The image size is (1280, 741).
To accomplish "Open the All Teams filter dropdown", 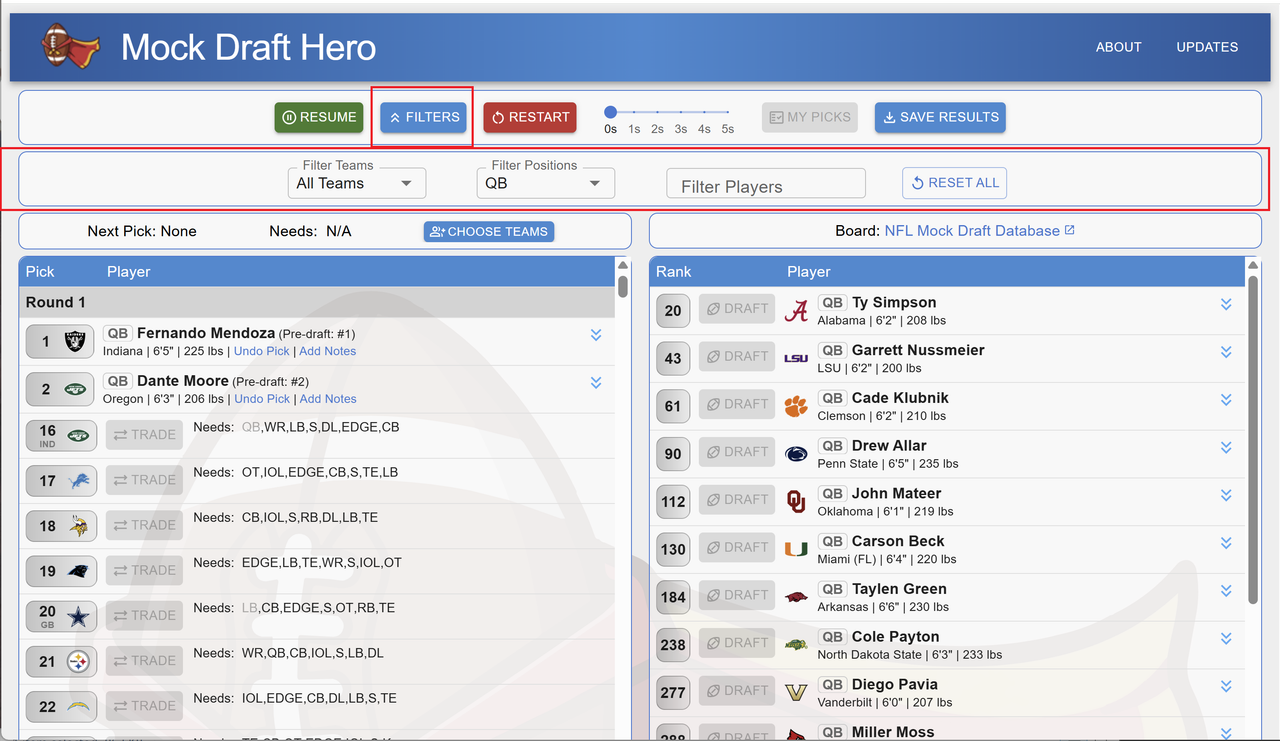I will coord(357,183).
